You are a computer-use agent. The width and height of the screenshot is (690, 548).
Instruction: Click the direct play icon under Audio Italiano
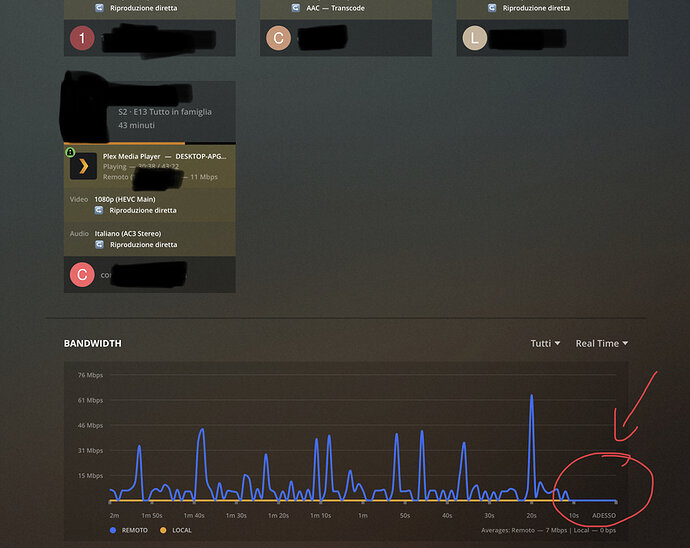coord(99,245)
